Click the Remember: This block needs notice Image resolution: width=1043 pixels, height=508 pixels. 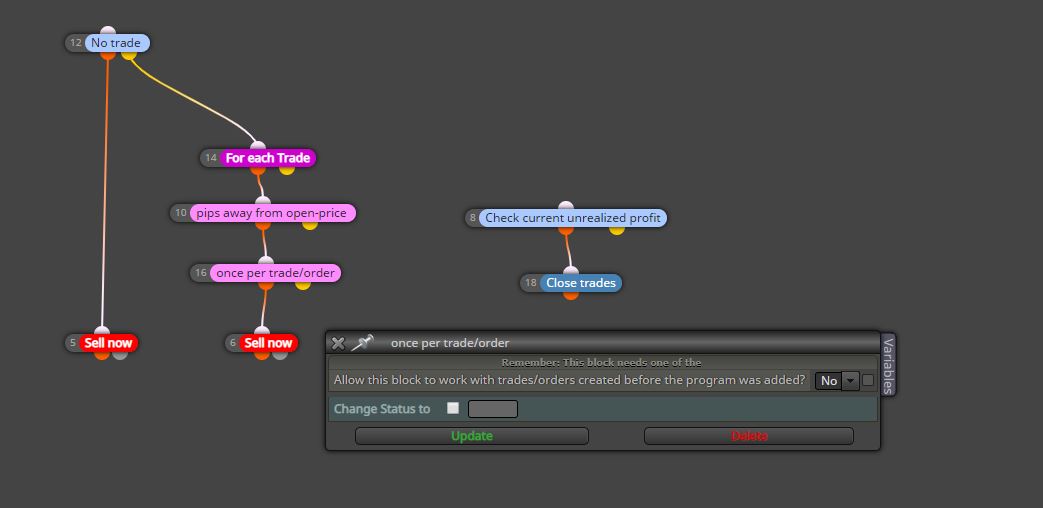coord(601,362)
